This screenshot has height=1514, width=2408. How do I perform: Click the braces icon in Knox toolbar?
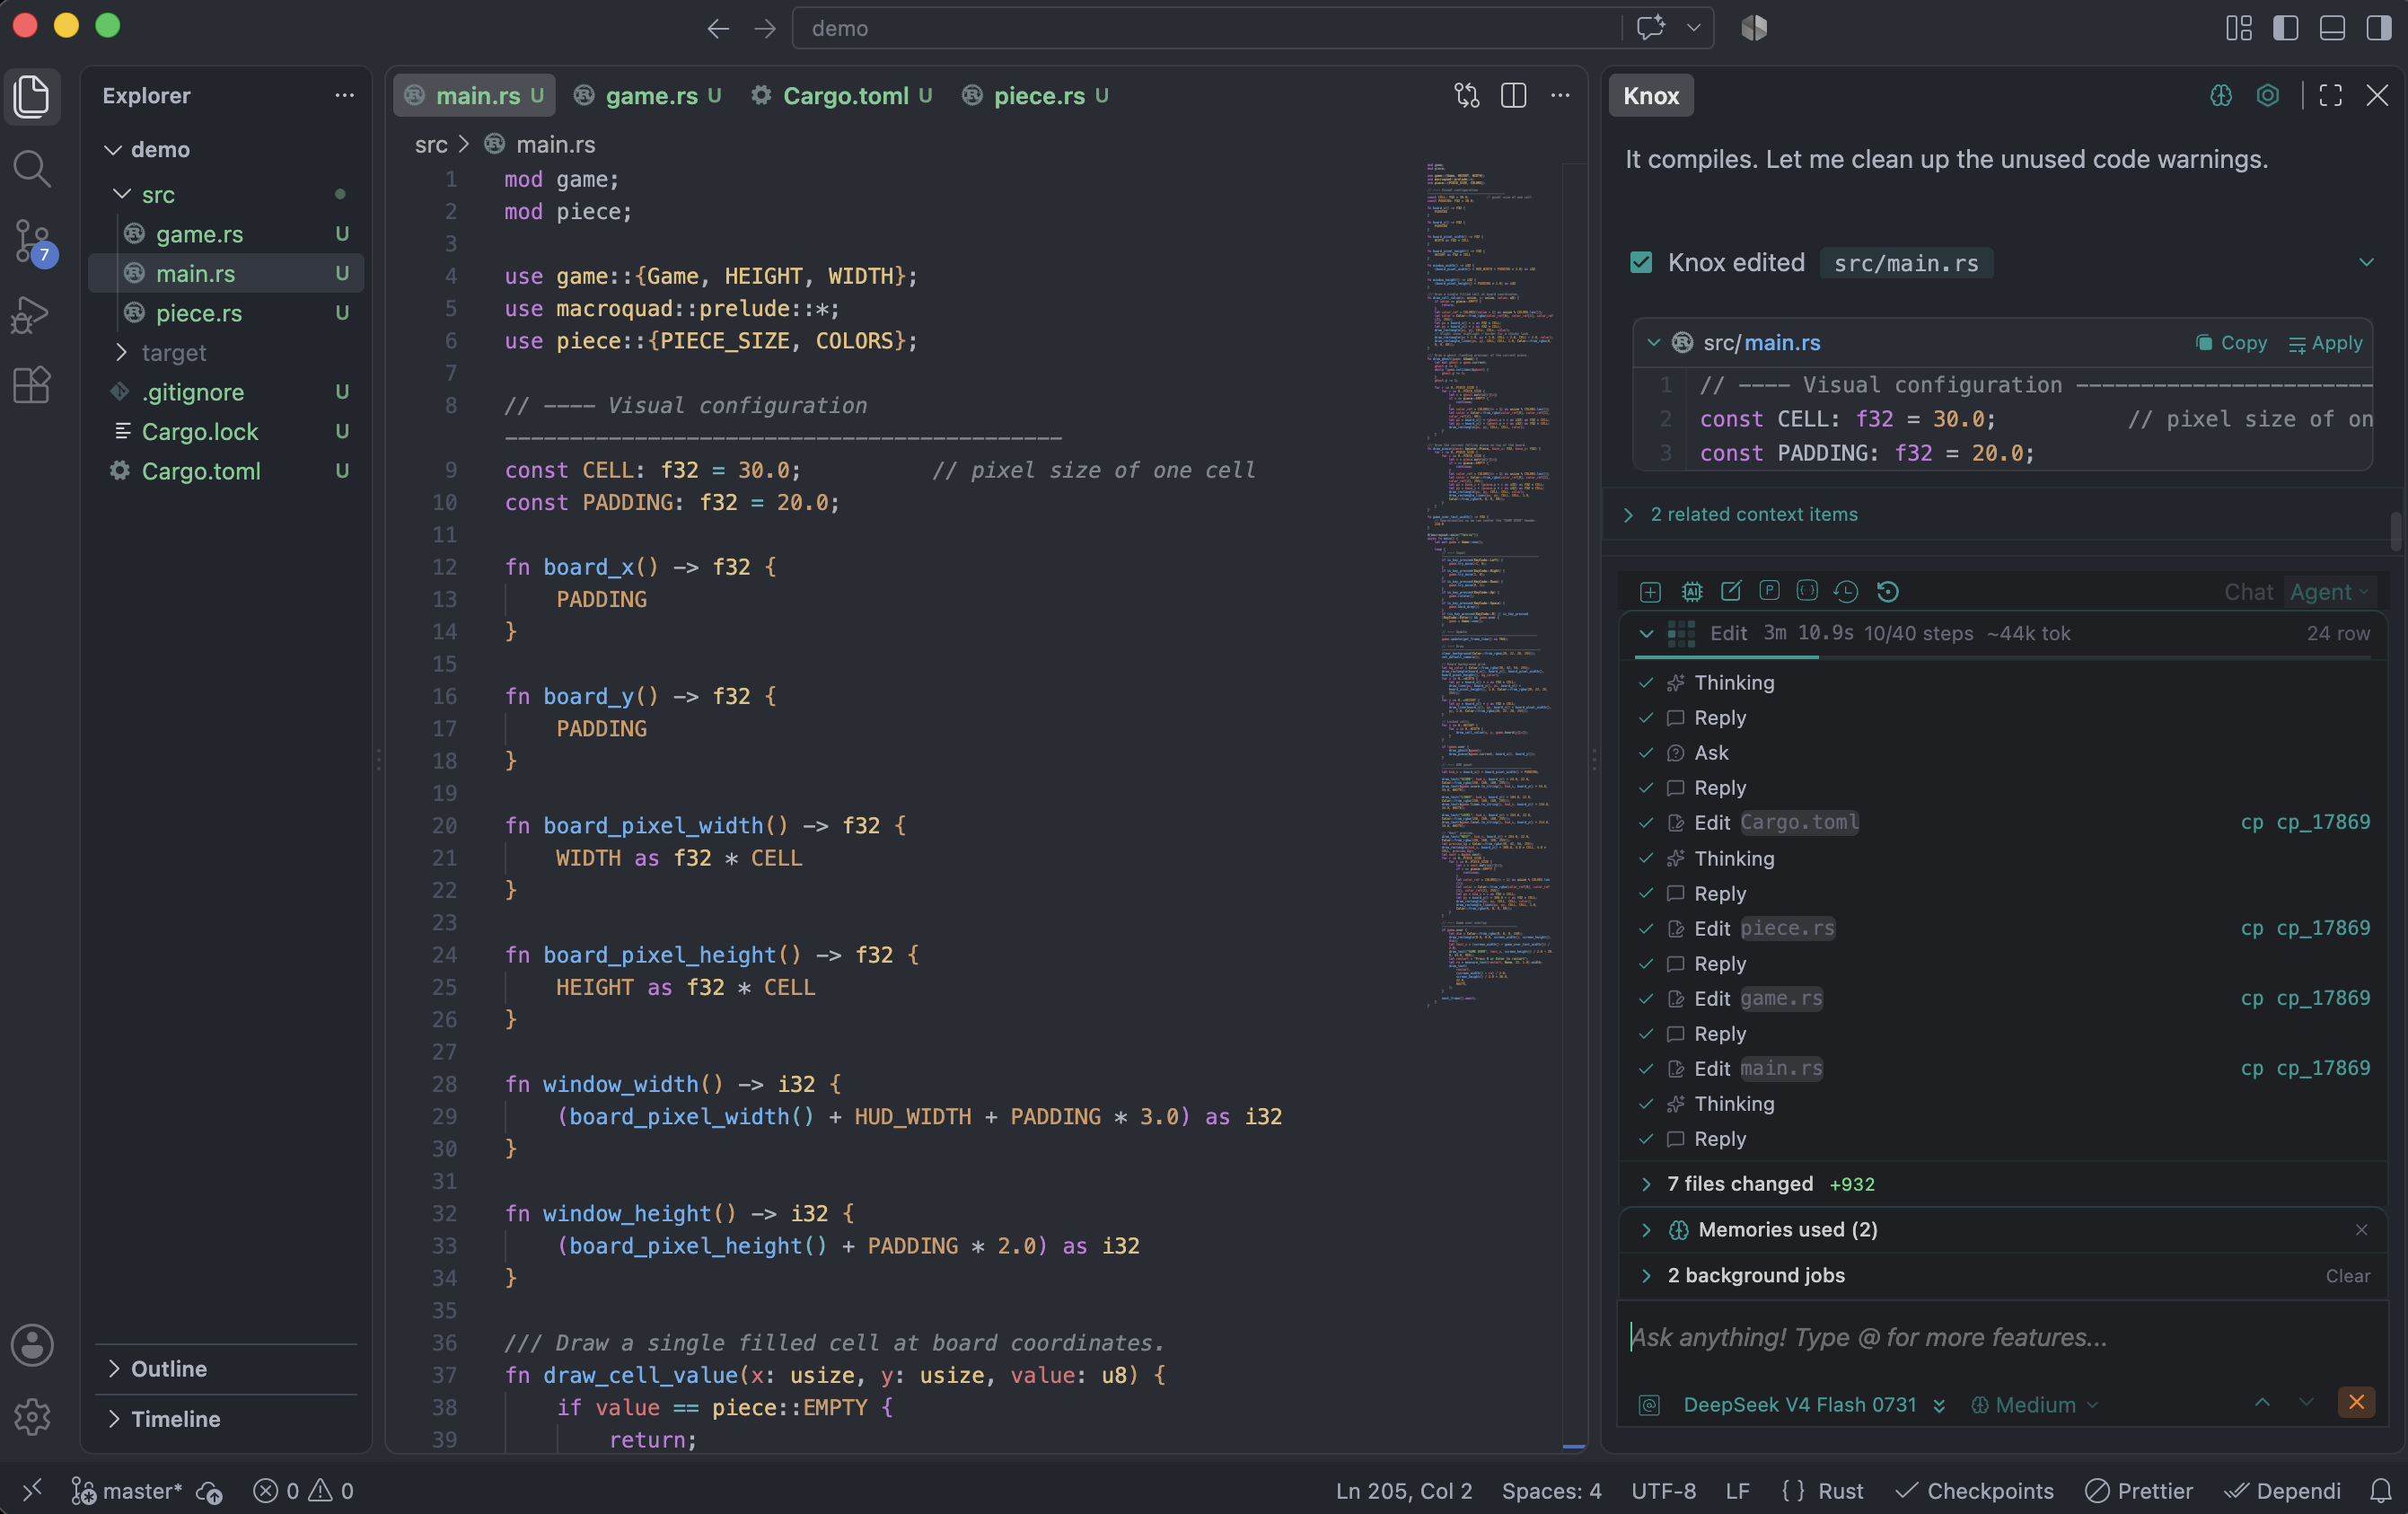coord(1807,590)
